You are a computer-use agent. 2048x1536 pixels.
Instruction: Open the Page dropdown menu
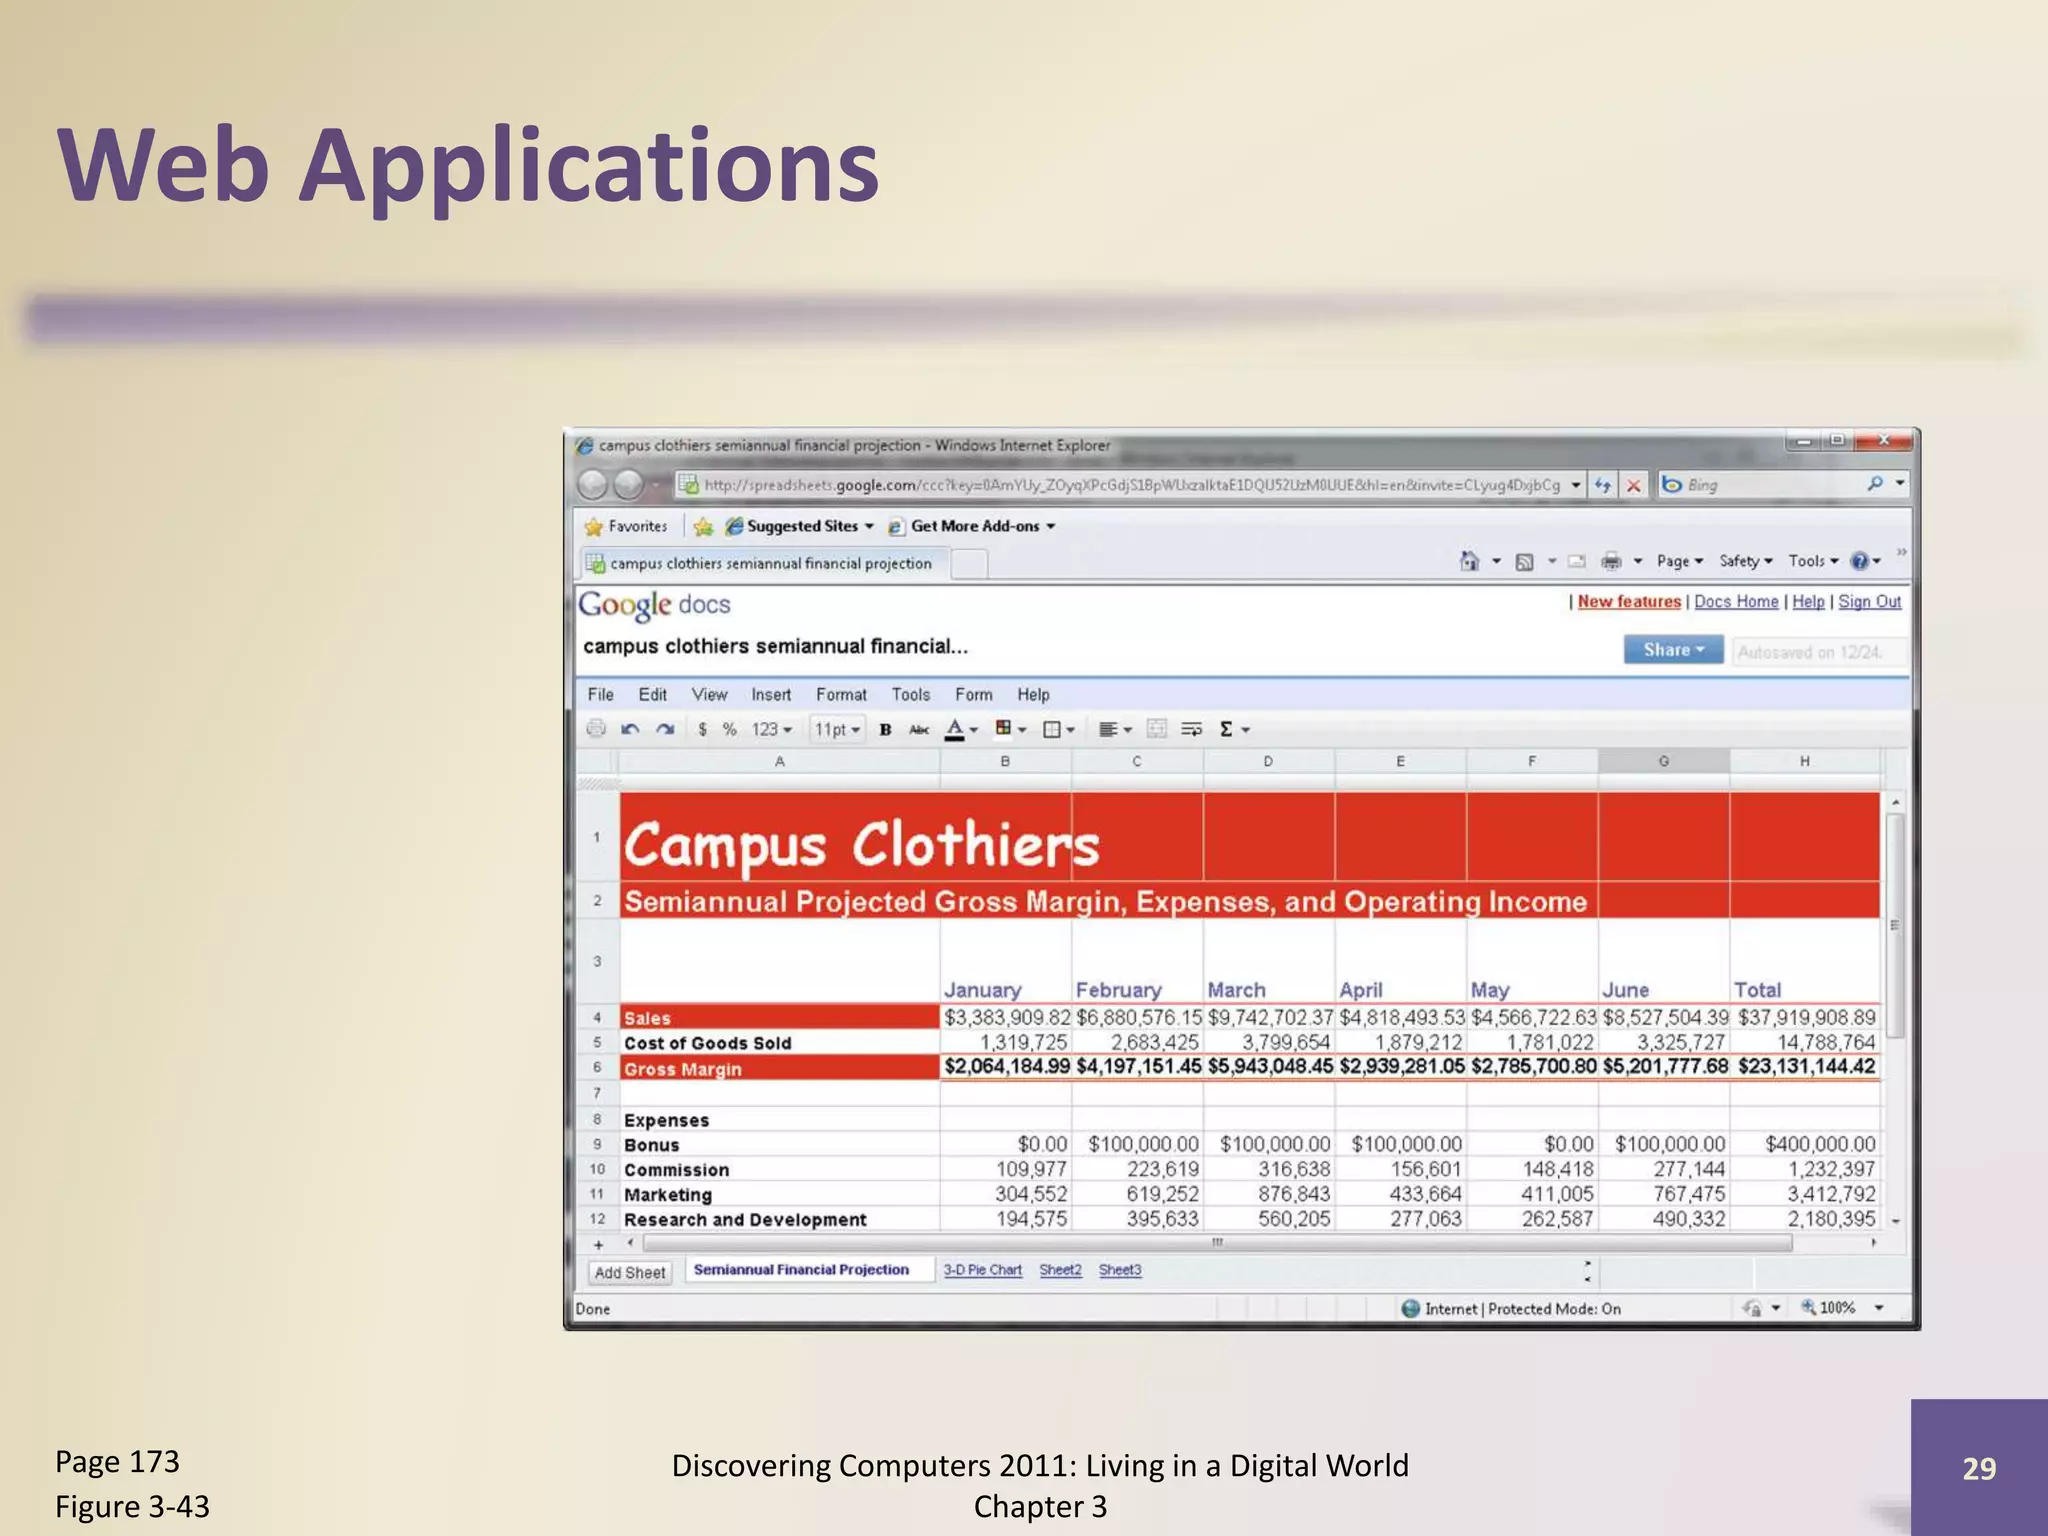point(1680,561)
